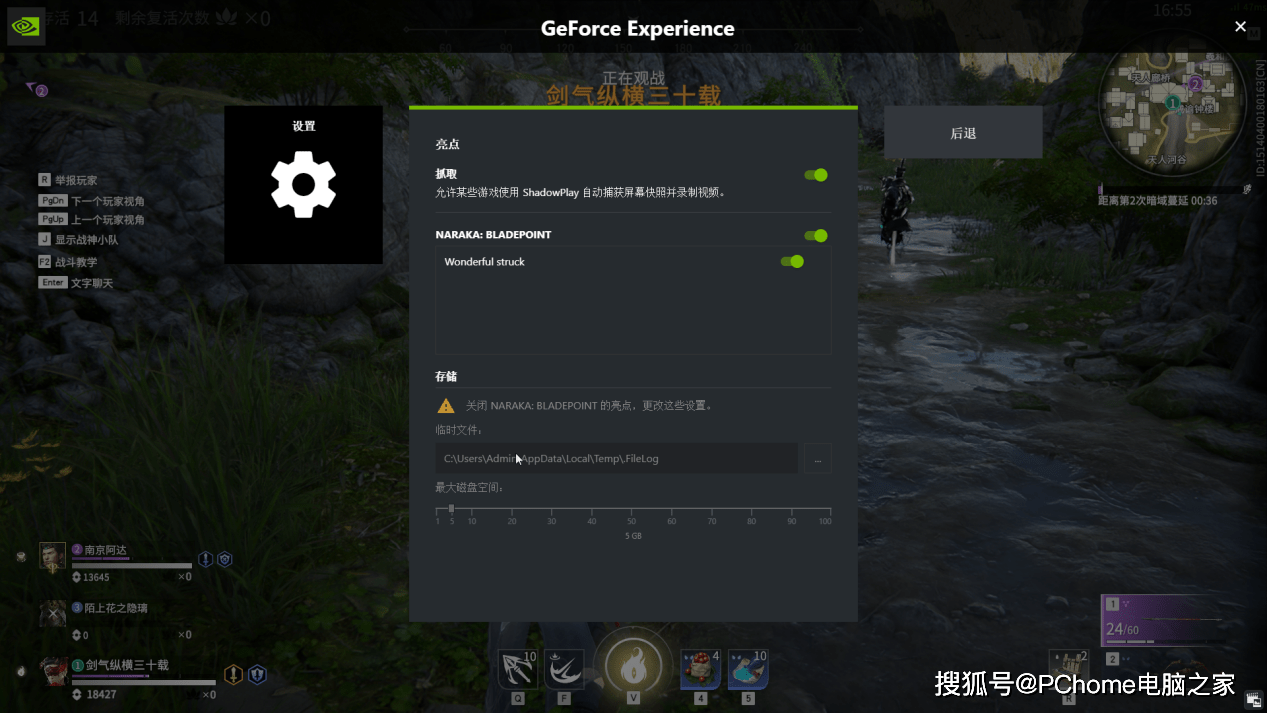The width and height of the screenshot is (1267, 713).
Task: Select the 存储 section header
Action: pyautogui.click(x=447, y=376)
